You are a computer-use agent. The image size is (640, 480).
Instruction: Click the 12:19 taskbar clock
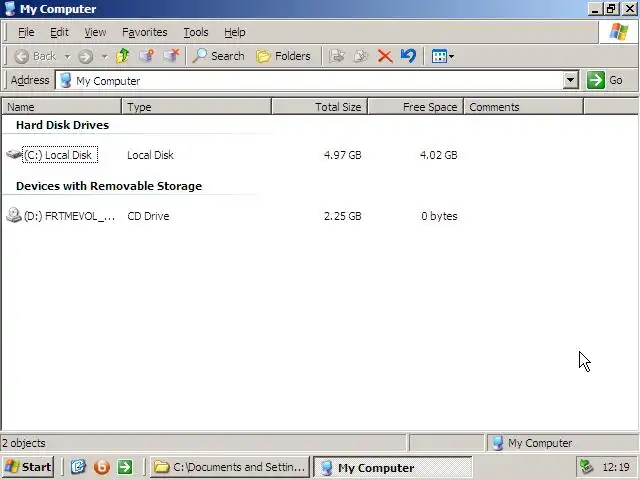click(616, 467)
